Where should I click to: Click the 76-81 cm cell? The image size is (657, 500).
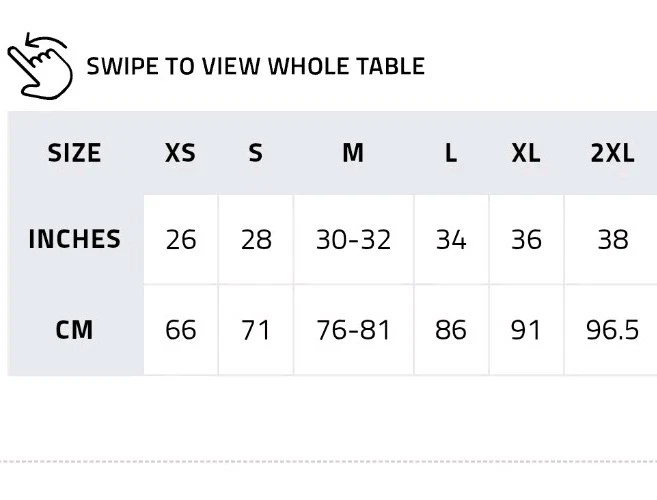point(353,330)
